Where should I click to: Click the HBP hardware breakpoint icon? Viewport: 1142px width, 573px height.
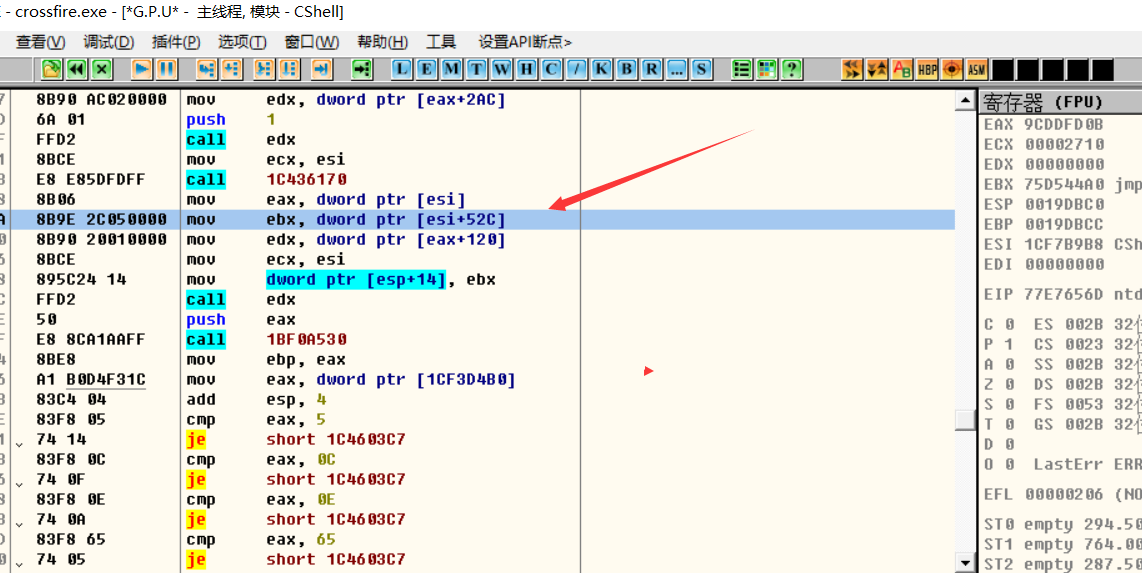pos(926,69)
